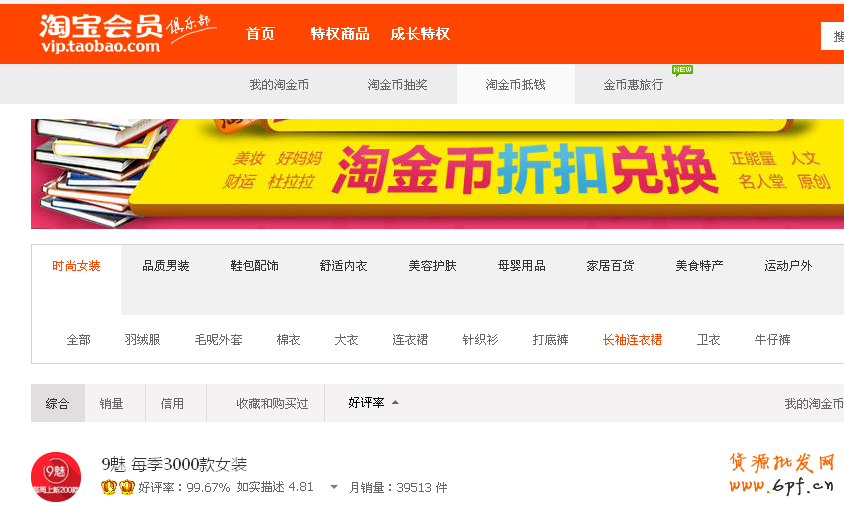The image size is (844, 507).
Task: Sort by 好评率
Action: pos(366,403)
